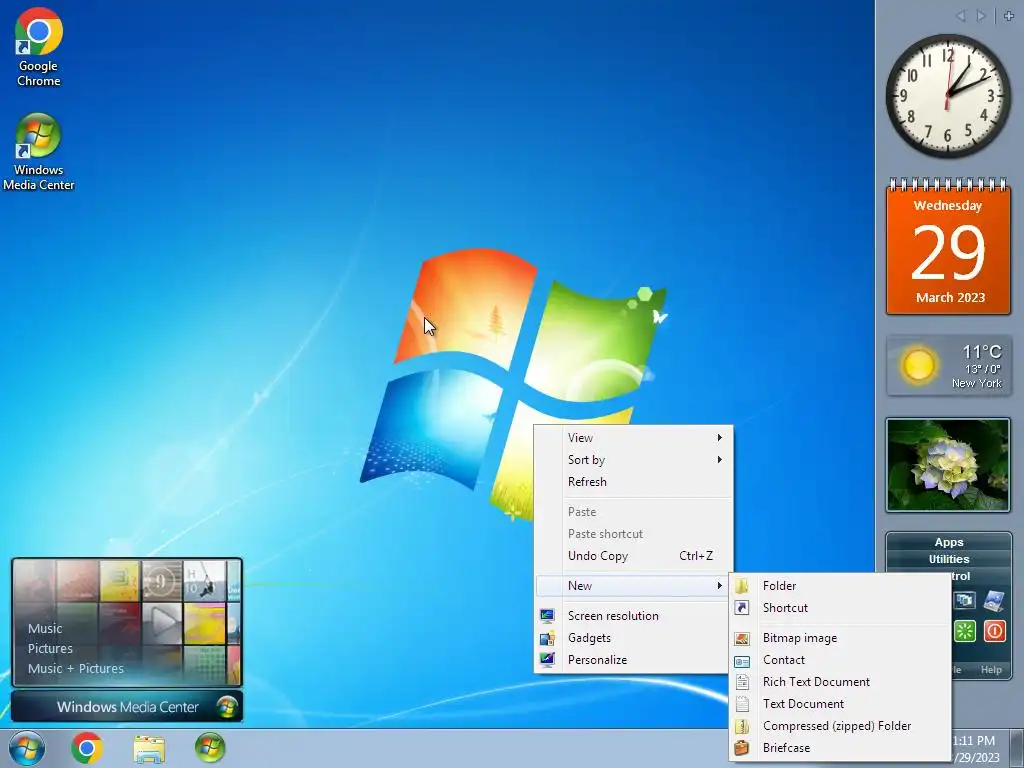Select the Windows Media Center desktop shortcut
1024x768 pixels.
tap(39, 152)
